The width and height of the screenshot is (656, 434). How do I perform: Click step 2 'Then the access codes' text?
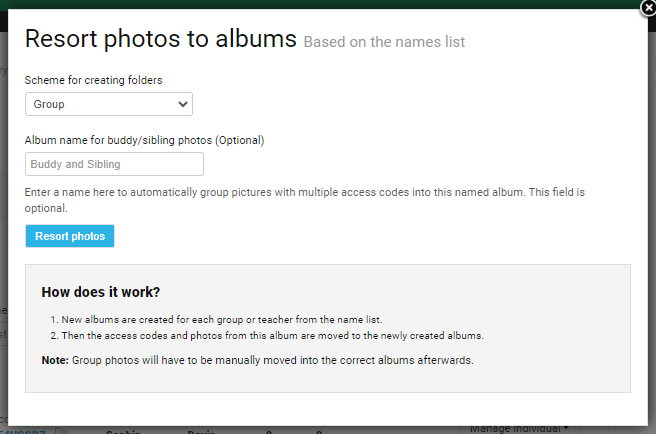(x=272, y=336)
